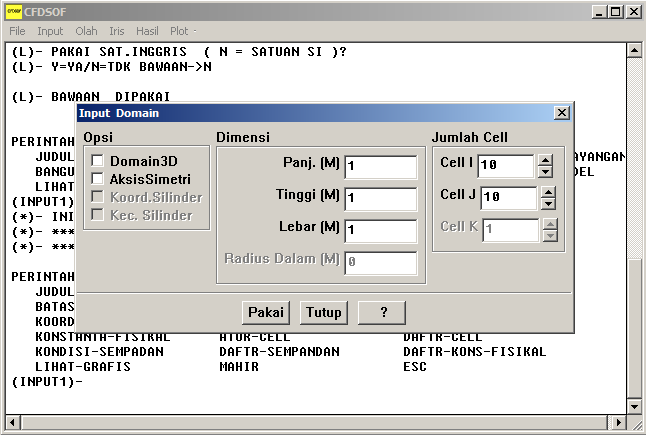
Task: Click the Panj. (M) input field
Action: (x=381, y=166)
